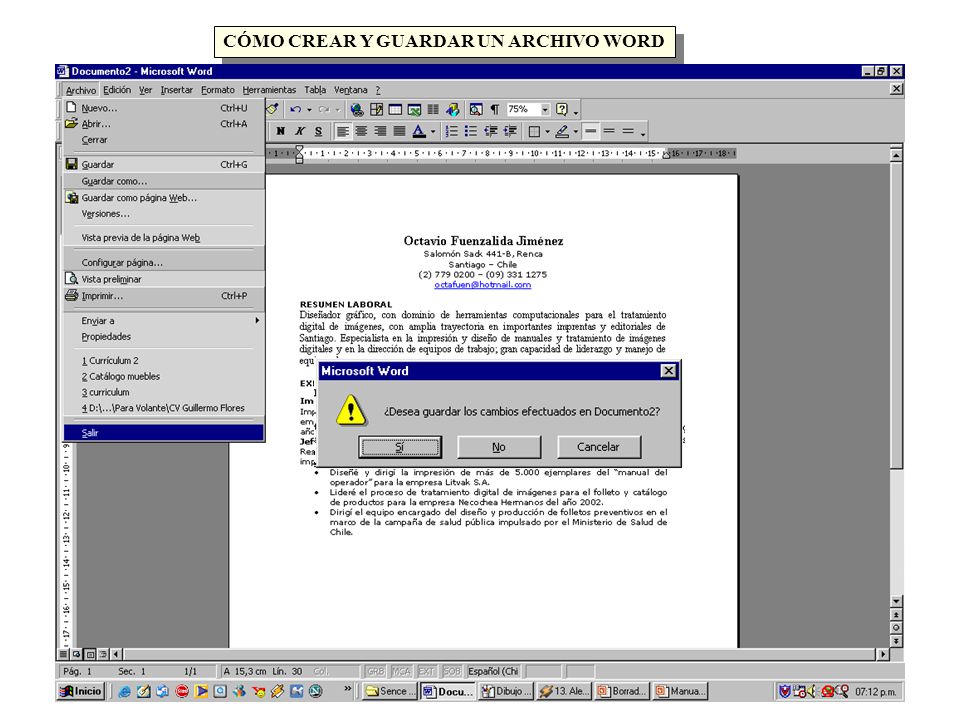Choose Guardar como... from Archivo menu
The image size is (960, 720).
click(x=164, y=181)
